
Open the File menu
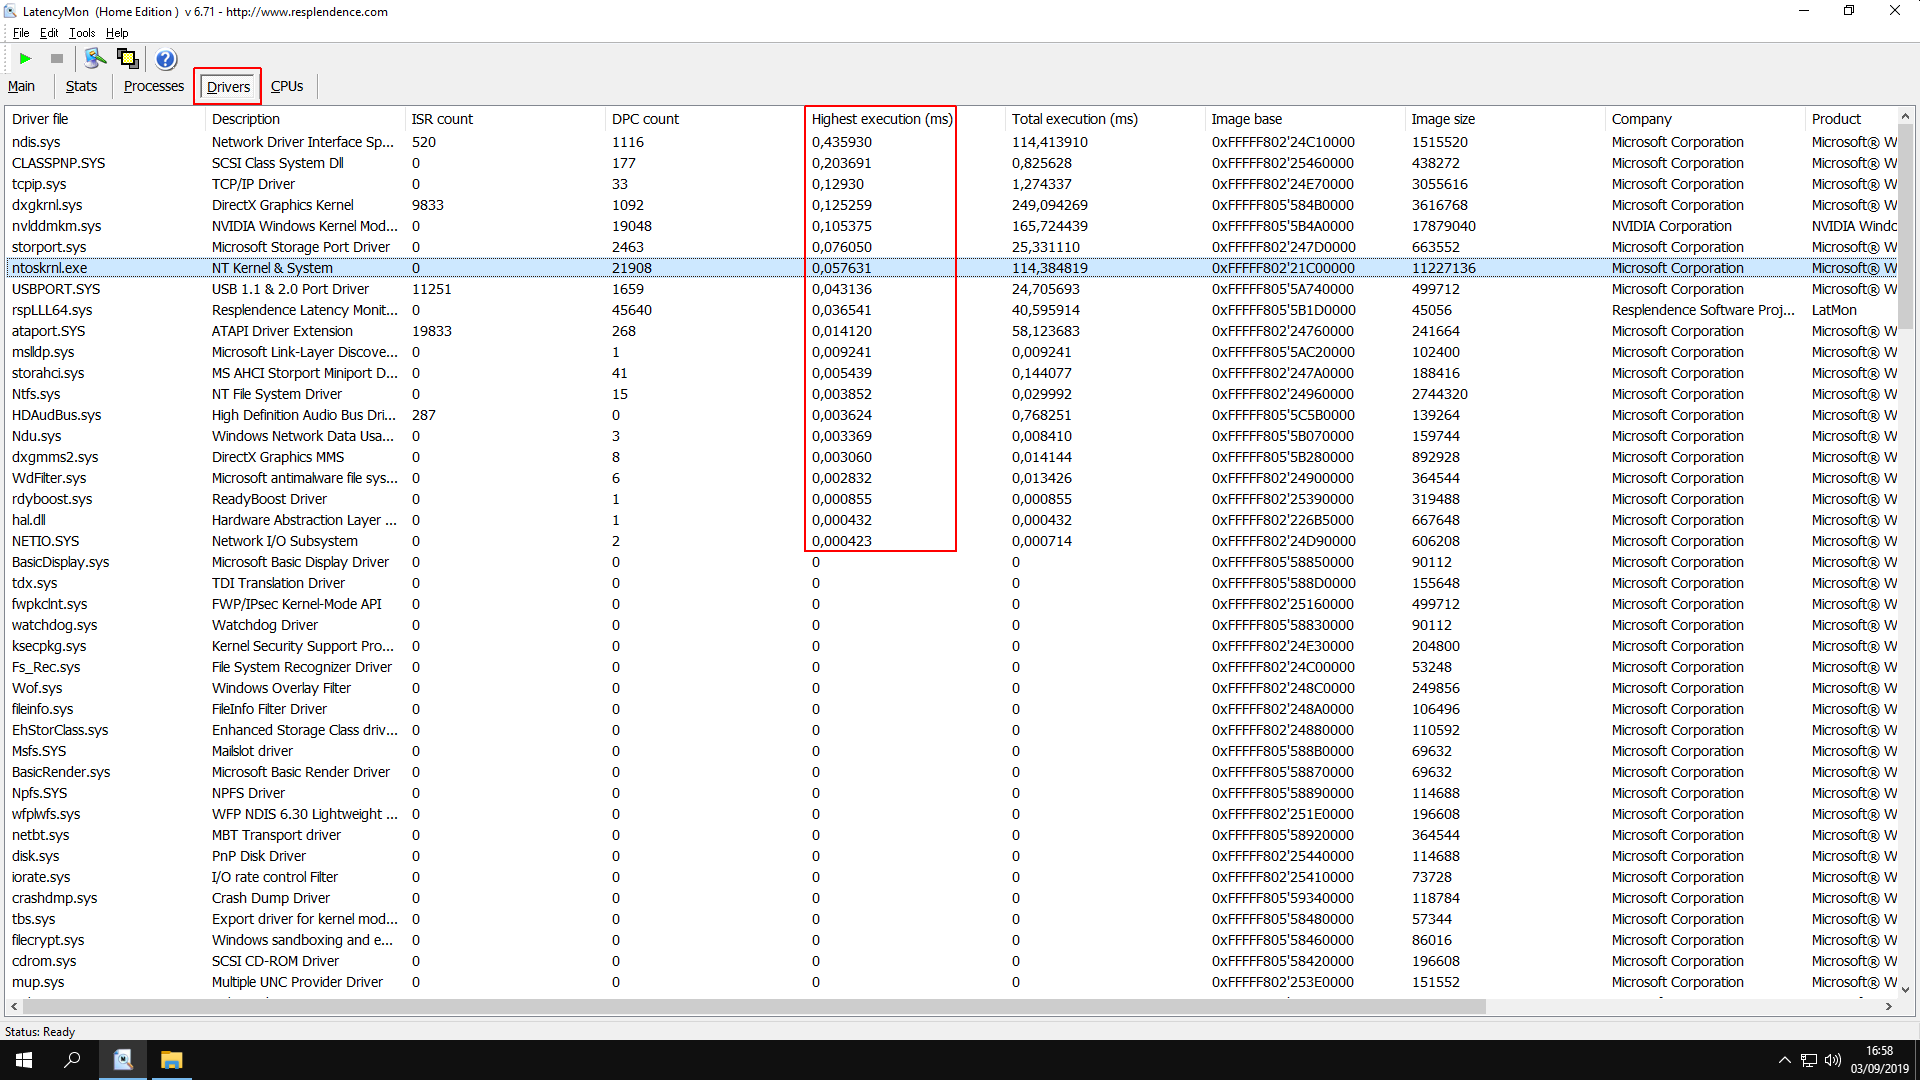21,33
